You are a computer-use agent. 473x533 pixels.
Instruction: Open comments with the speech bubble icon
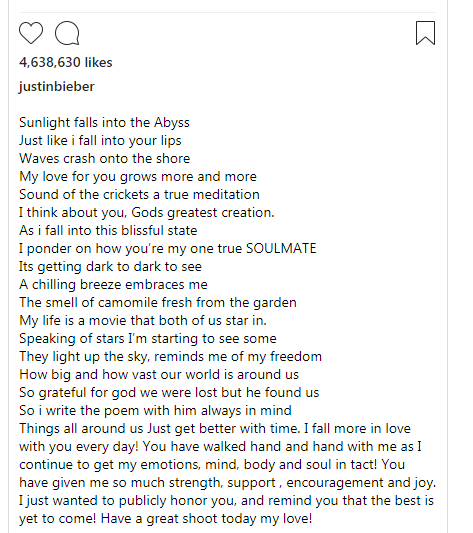[x=67, y=33]
